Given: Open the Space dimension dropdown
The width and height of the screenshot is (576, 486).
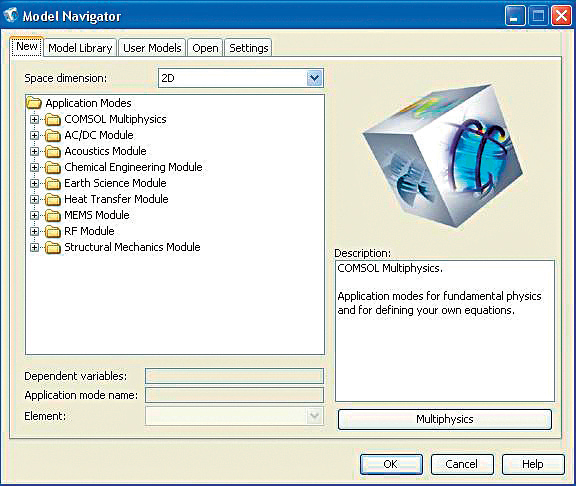Looking at the screenshot, I should point(314,78).
